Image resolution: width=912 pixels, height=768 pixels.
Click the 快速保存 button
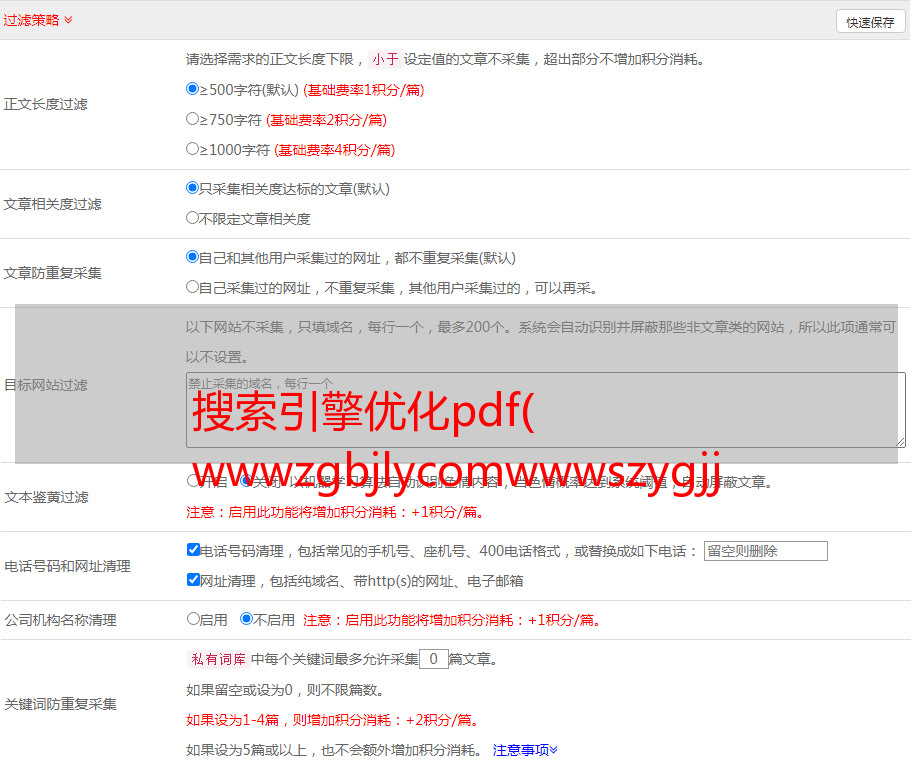870,22
